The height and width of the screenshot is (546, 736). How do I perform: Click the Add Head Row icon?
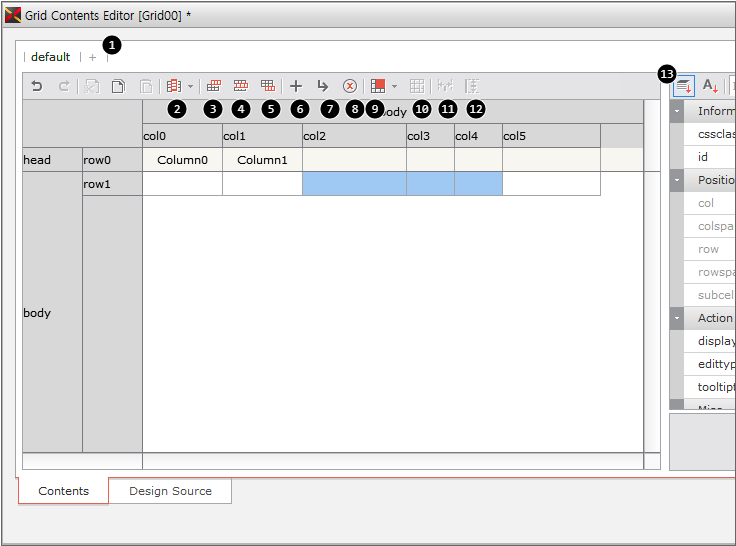click(x=213, y=87)
